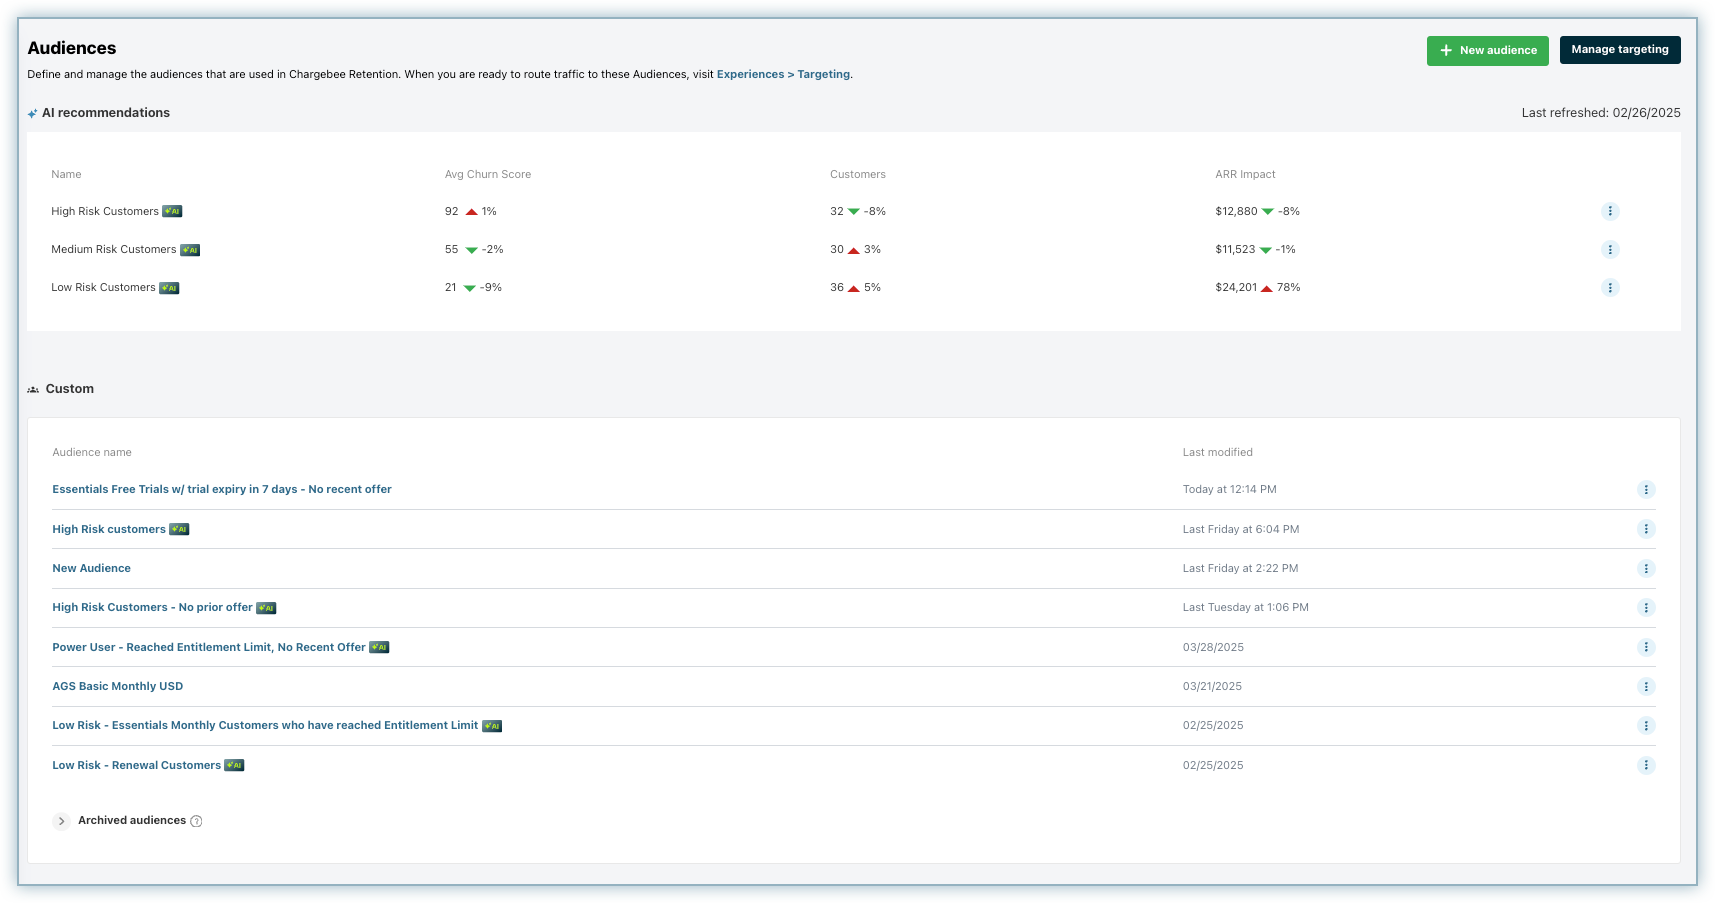Click the Last refreshed: 02/26/2025 text

point(1601,113)
